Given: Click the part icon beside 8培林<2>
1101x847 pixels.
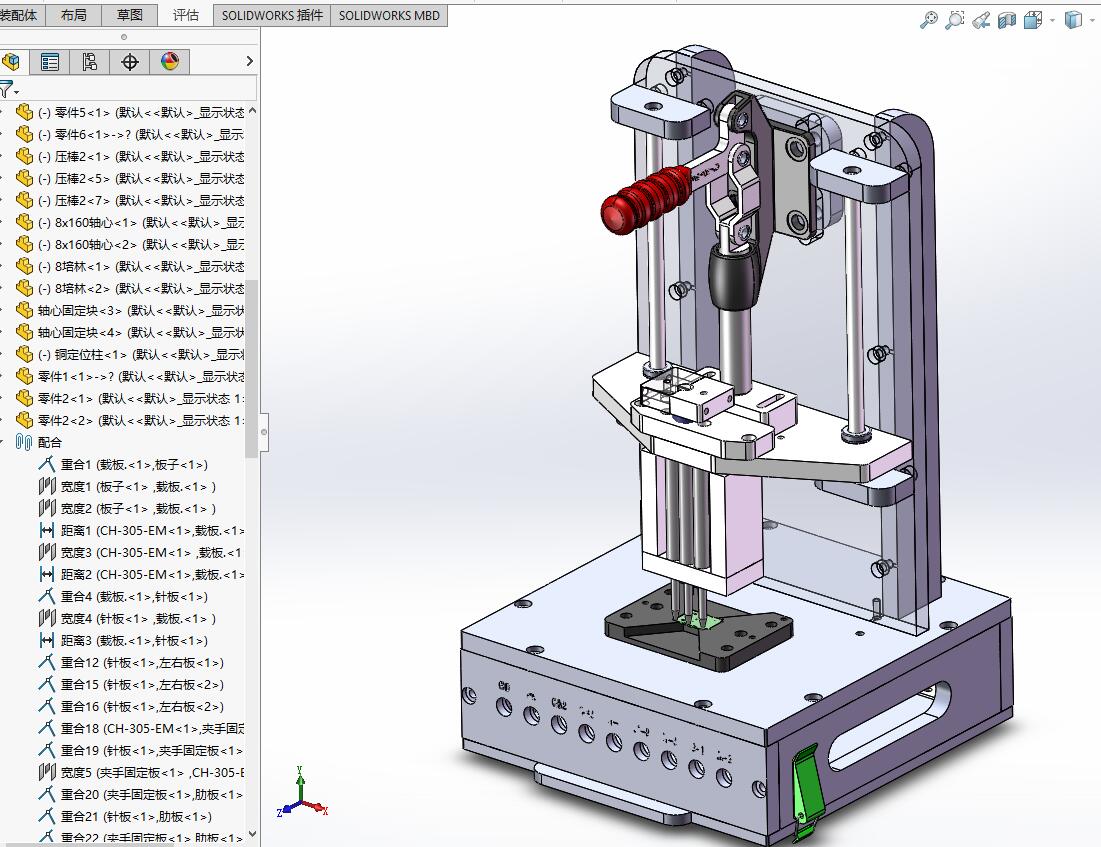Looking at the screenshot, I should pos(25,288).
